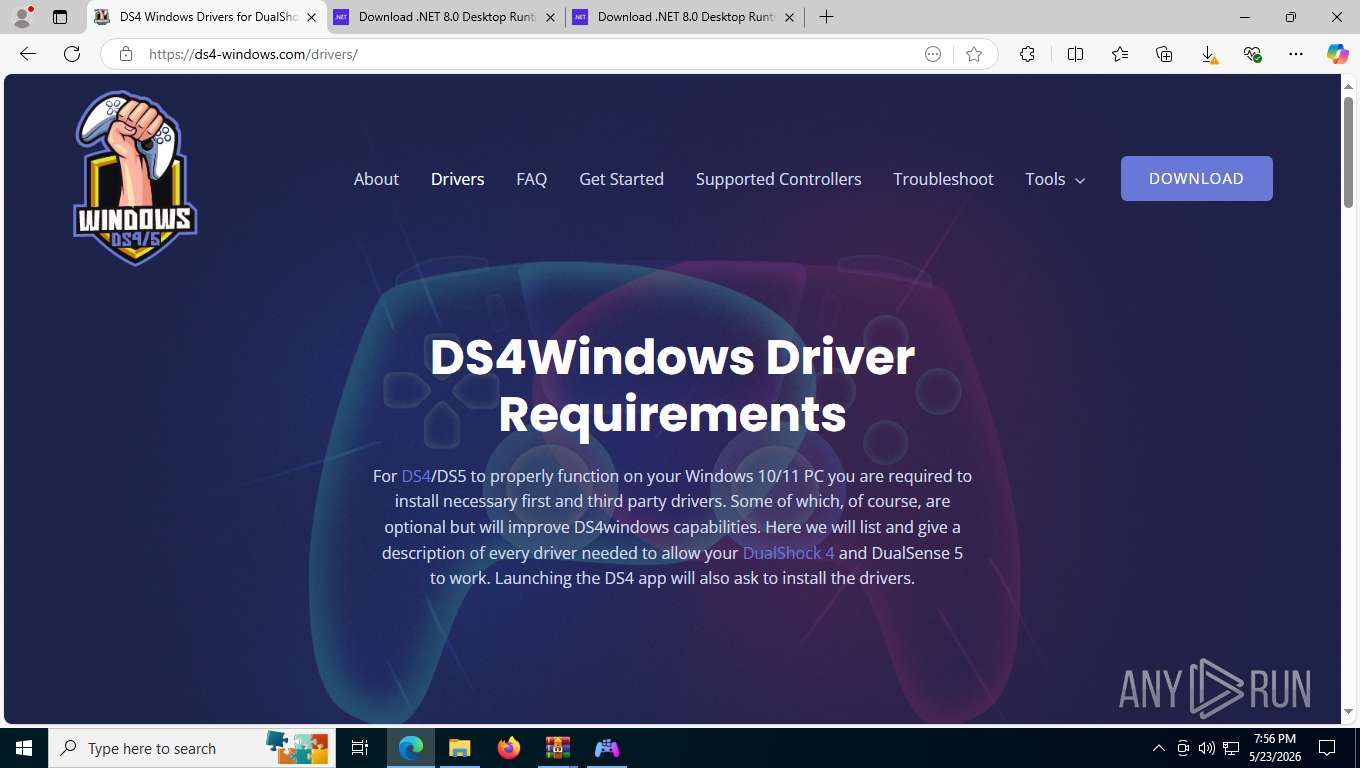Close the DS4 Windows Drivers tab
This screenshot has width=1360, height=768.
[x=311, y=17]
